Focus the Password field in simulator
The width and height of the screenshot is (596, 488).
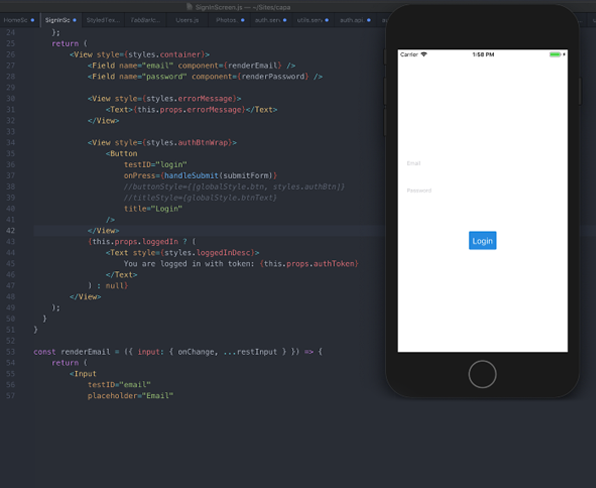[x=482, y=190]
